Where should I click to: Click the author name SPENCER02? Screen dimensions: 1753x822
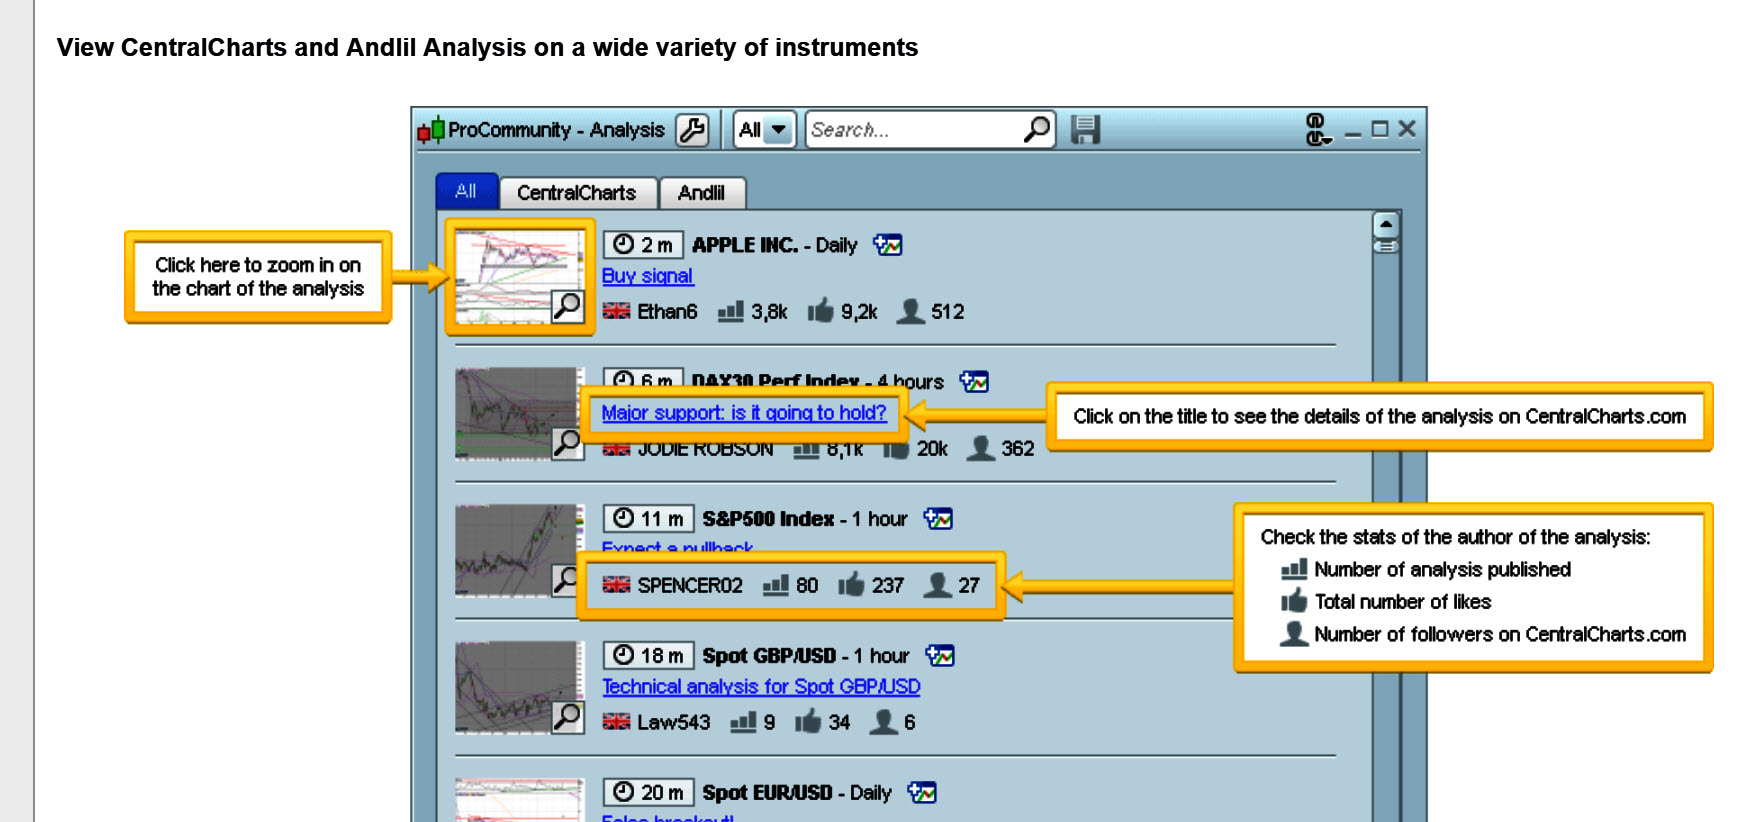(x=690, y=585)
